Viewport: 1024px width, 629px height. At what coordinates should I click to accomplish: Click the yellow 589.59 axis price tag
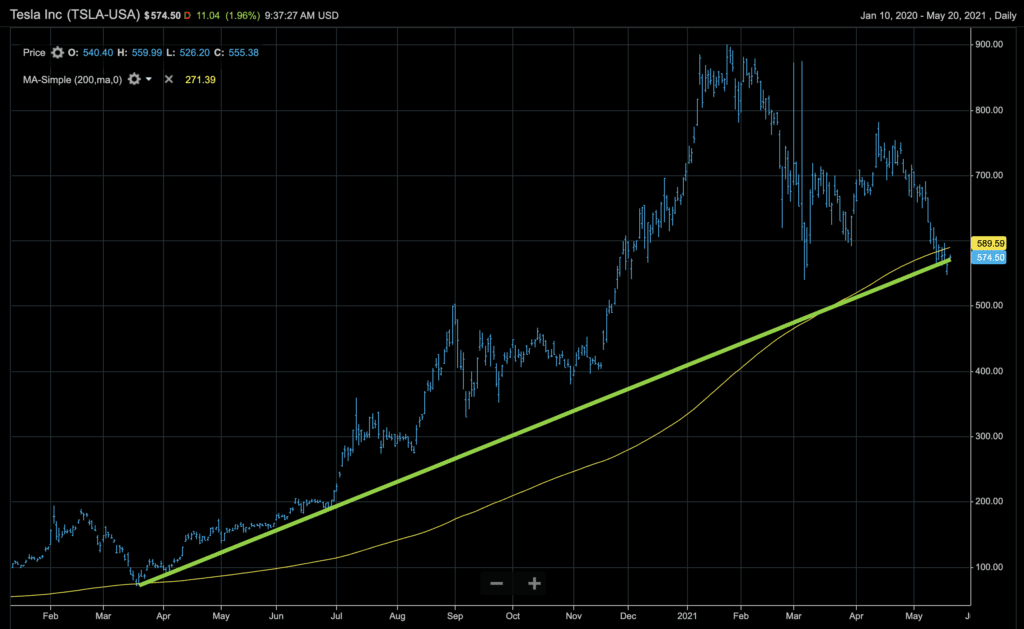pyautogui.click(x=990, y=243)
